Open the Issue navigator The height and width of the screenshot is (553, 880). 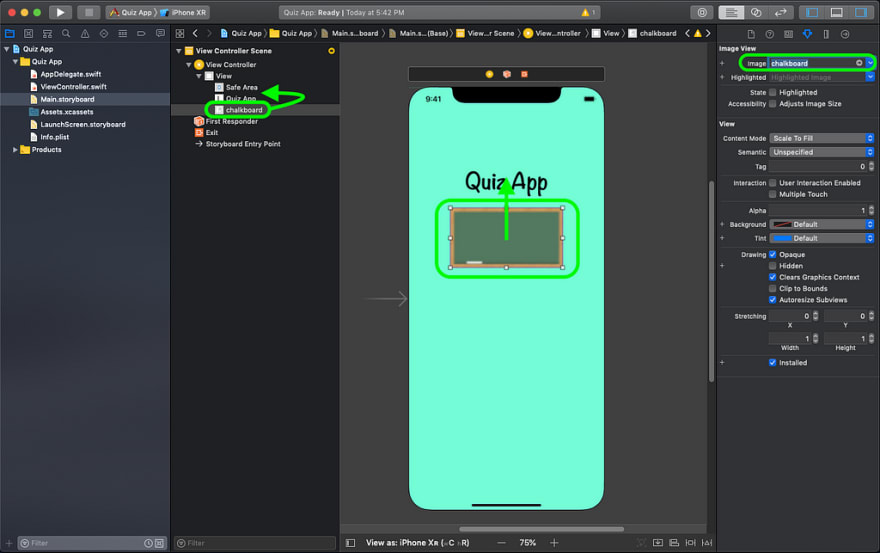(x=85, y=34)
